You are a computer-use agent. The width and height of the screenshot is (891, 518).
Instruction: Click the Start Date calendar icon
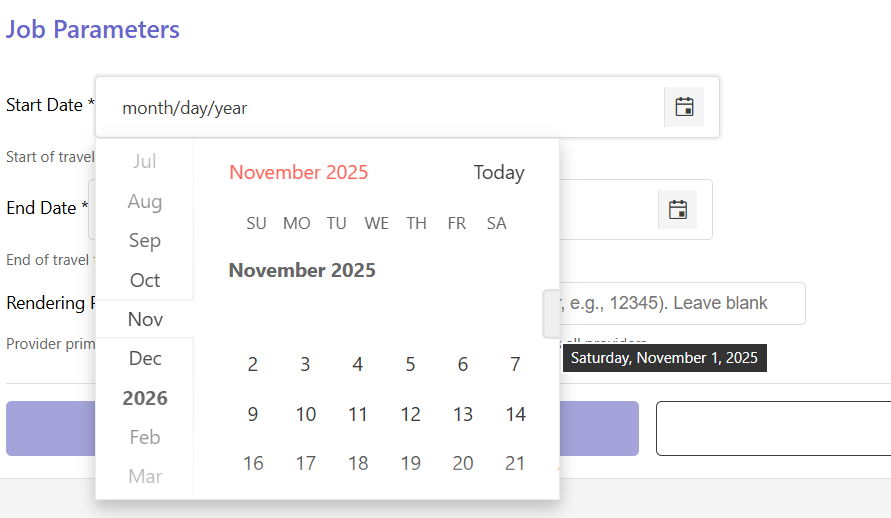coord(684,107)
